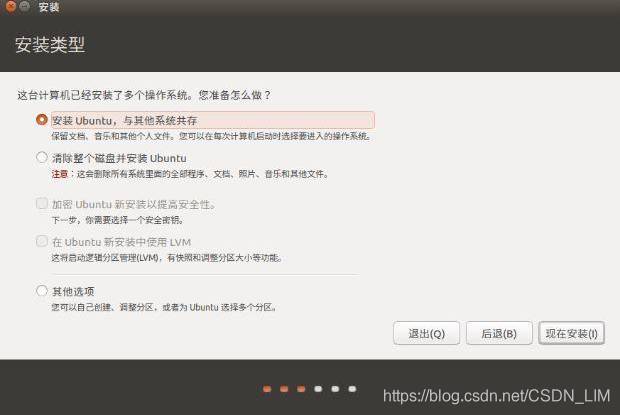Click the 清除整个磁盘并安装 Ubuntu label
This screenshot has height=415, width=620.
(x=119, y=158)
